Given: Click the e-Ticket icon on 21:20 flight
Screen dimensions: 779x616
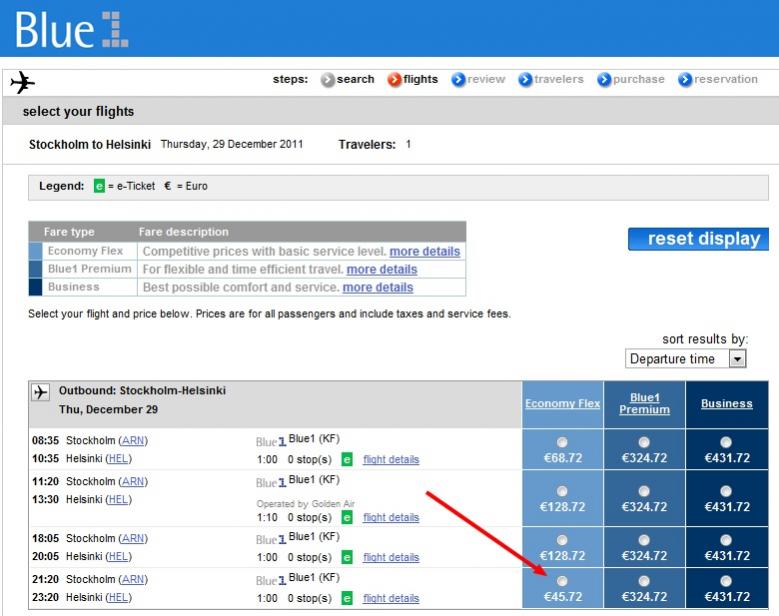Looking at the screenshot, I should (x=347, y=598).
